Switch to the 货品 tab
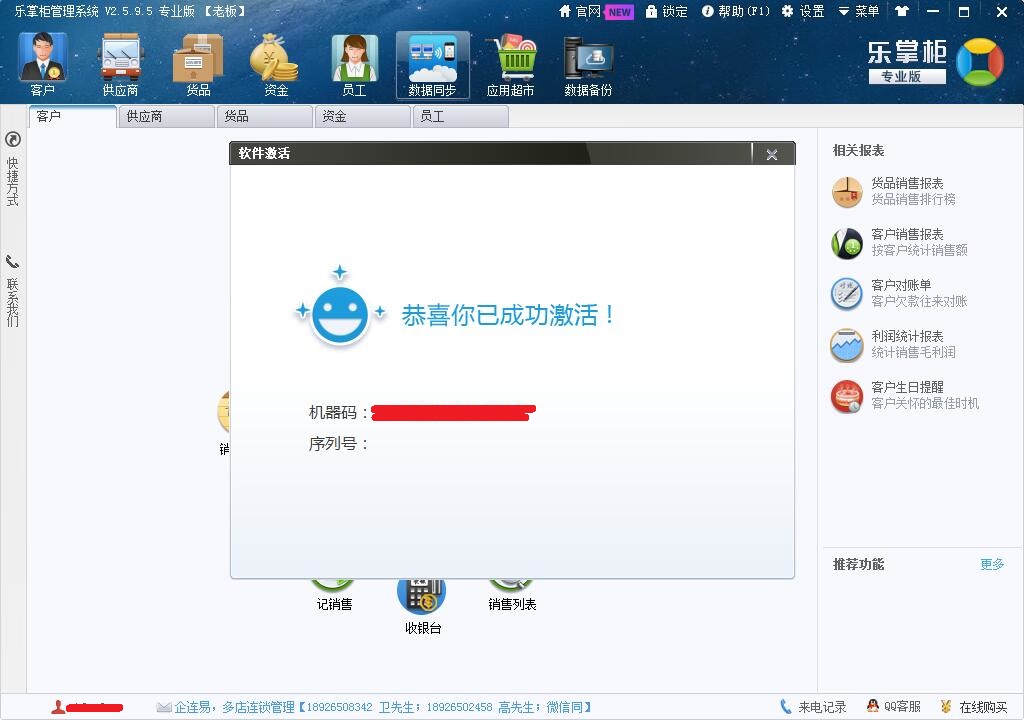 (264, 116)
